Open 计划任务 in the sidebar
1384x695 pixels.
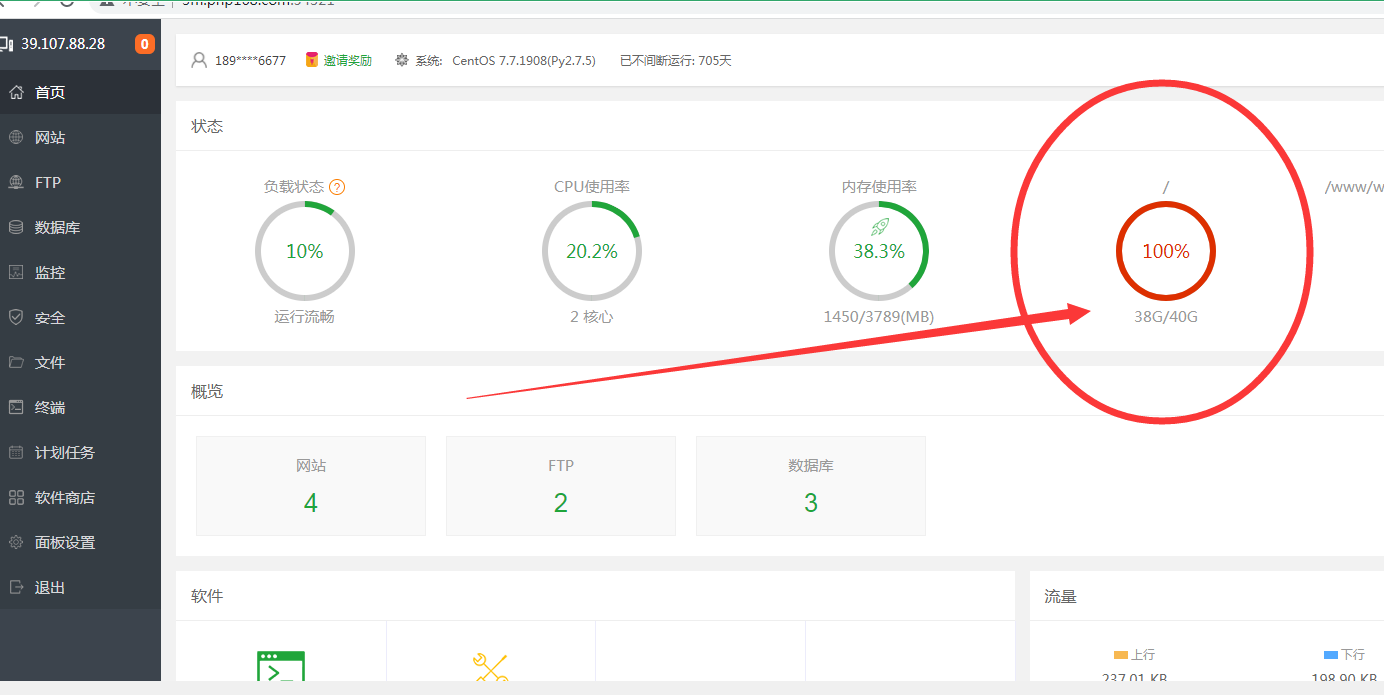tap(64, 452)
